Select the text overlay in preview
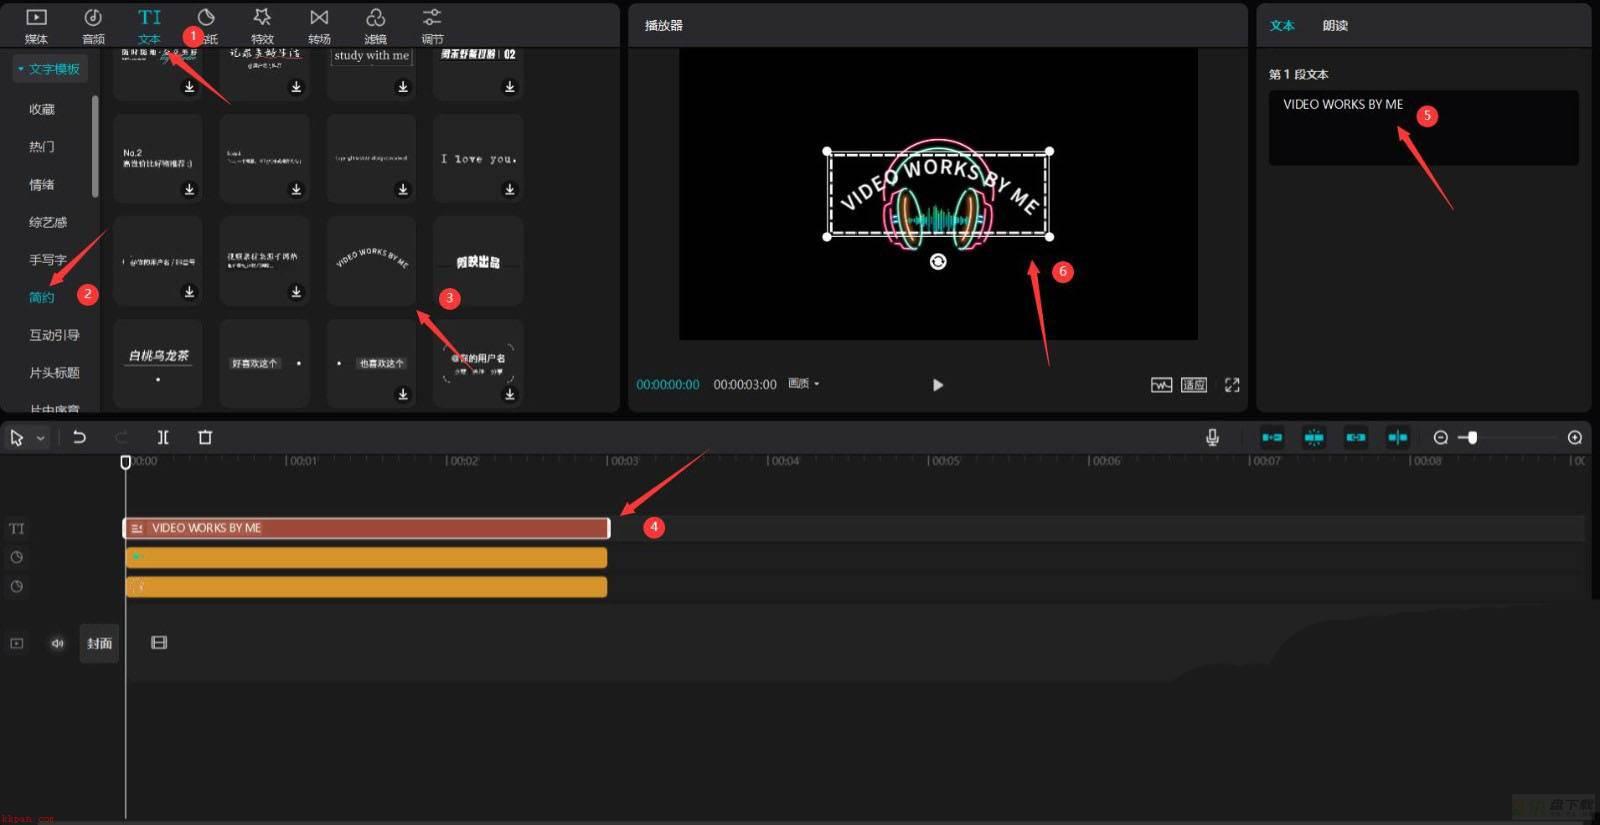The height and width of the screenshot is (825, 1600). click(x=938, y=194)
